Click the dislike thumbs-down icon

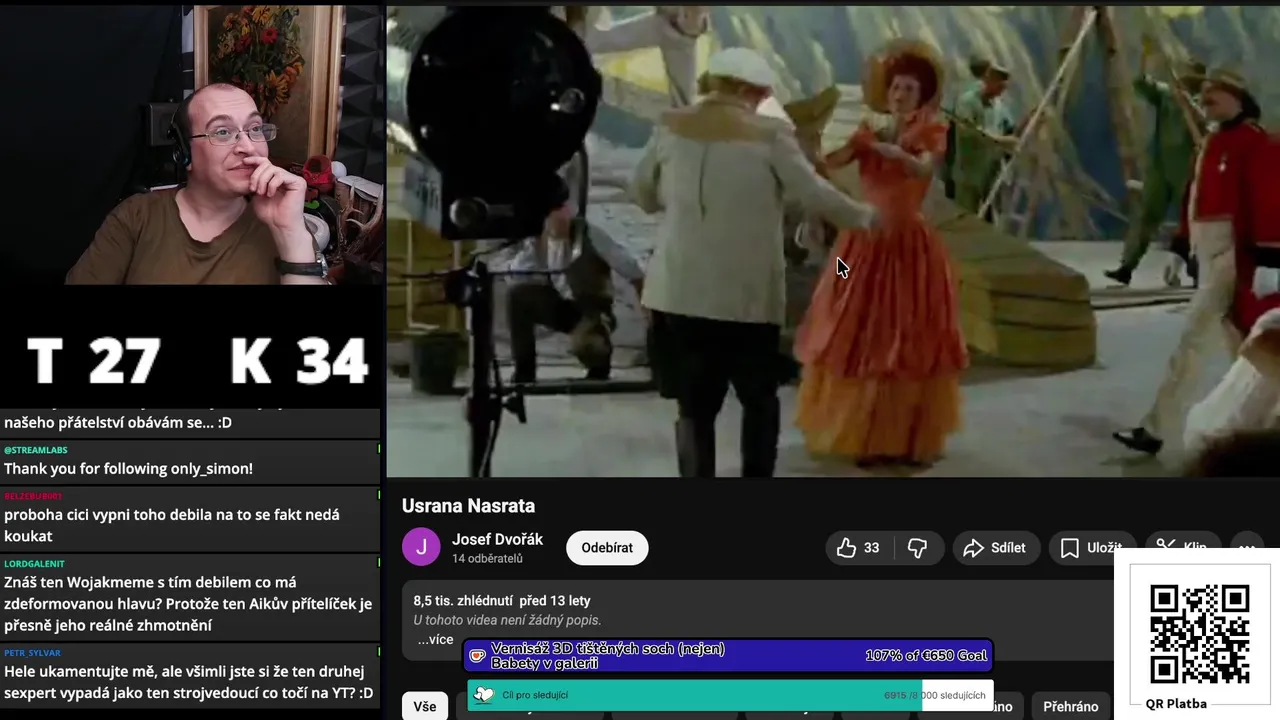coord(917,548)
